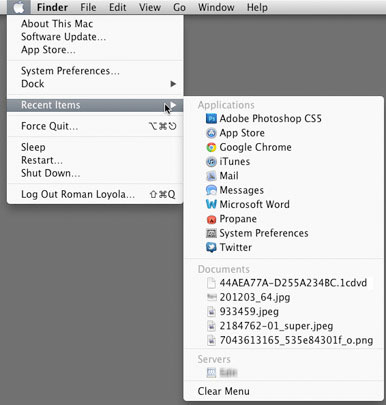Click the 2184762-01_super.jpeg file icon
Viewport: 386px width, 405px height.
click(211, 326)
